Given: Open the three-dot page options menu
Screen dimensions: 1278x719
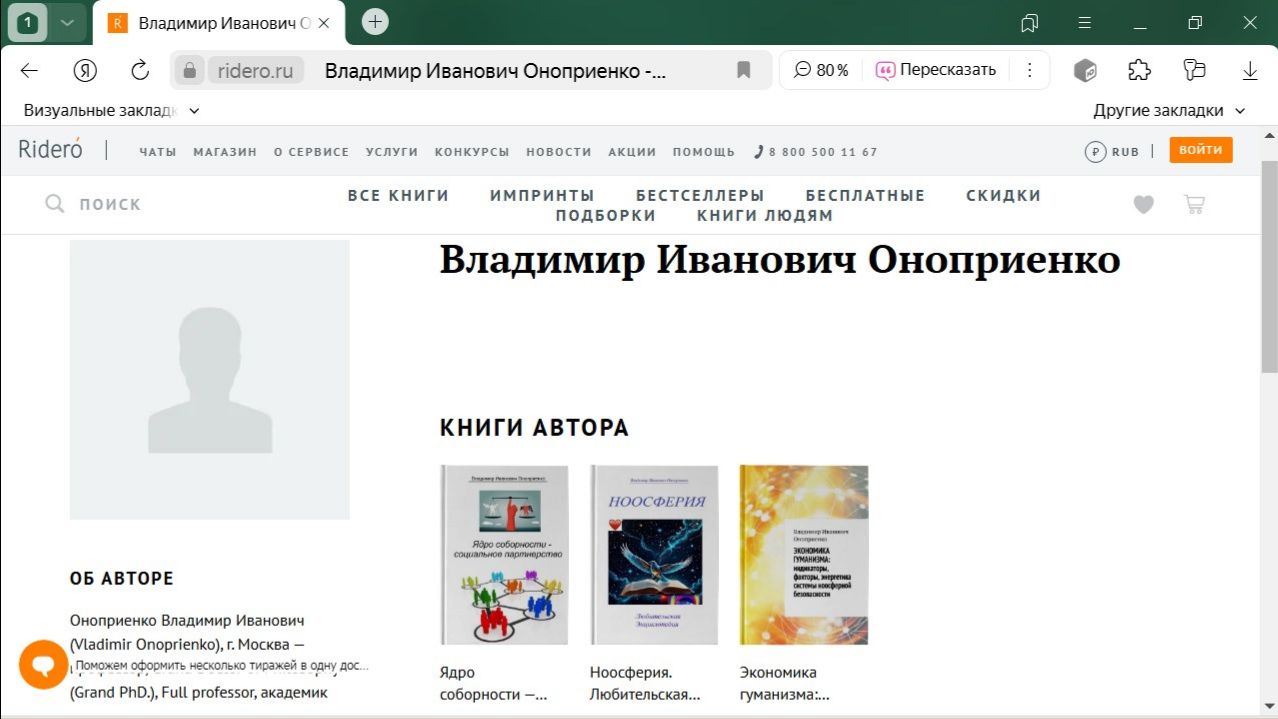Looking at the screenshot, I should click(x=1029, y=70).
